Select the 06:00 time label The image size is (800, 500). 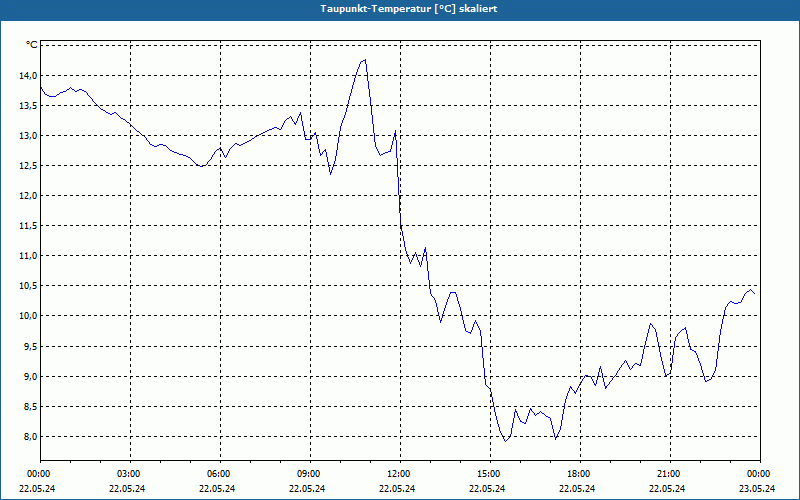click(218, 474)
